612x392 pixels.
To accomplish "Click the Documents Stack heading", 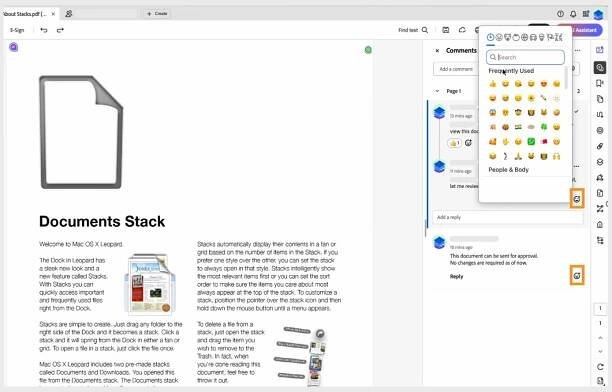I will 102,221.
